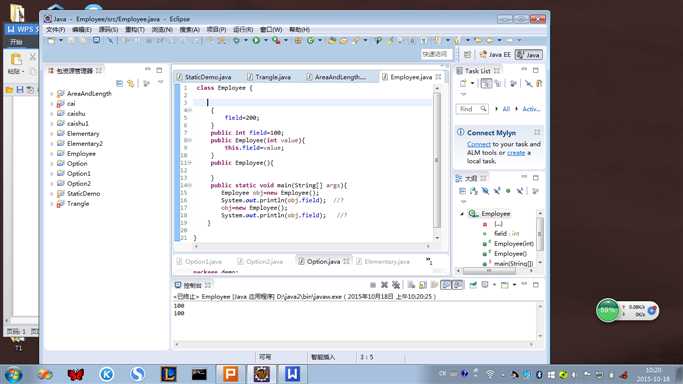Switch to Java perspective button
The image size is (683, 384).
pos(528,54)
